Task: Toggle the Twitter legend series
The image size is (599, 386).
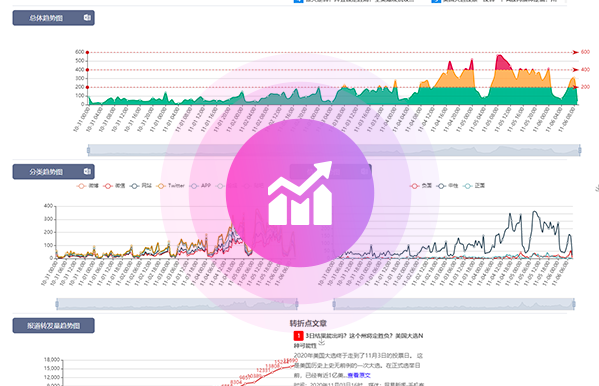Action: 171,186
